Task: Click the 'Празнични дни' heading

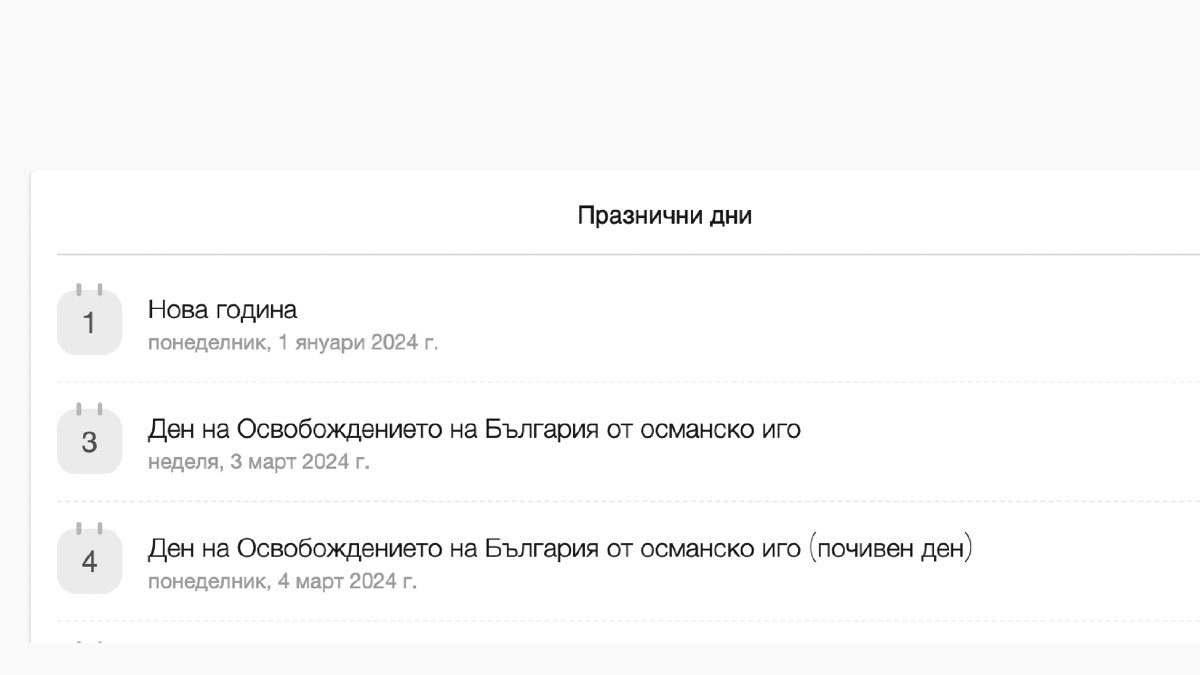Action: pyautogui.click(x=665, y=215)
